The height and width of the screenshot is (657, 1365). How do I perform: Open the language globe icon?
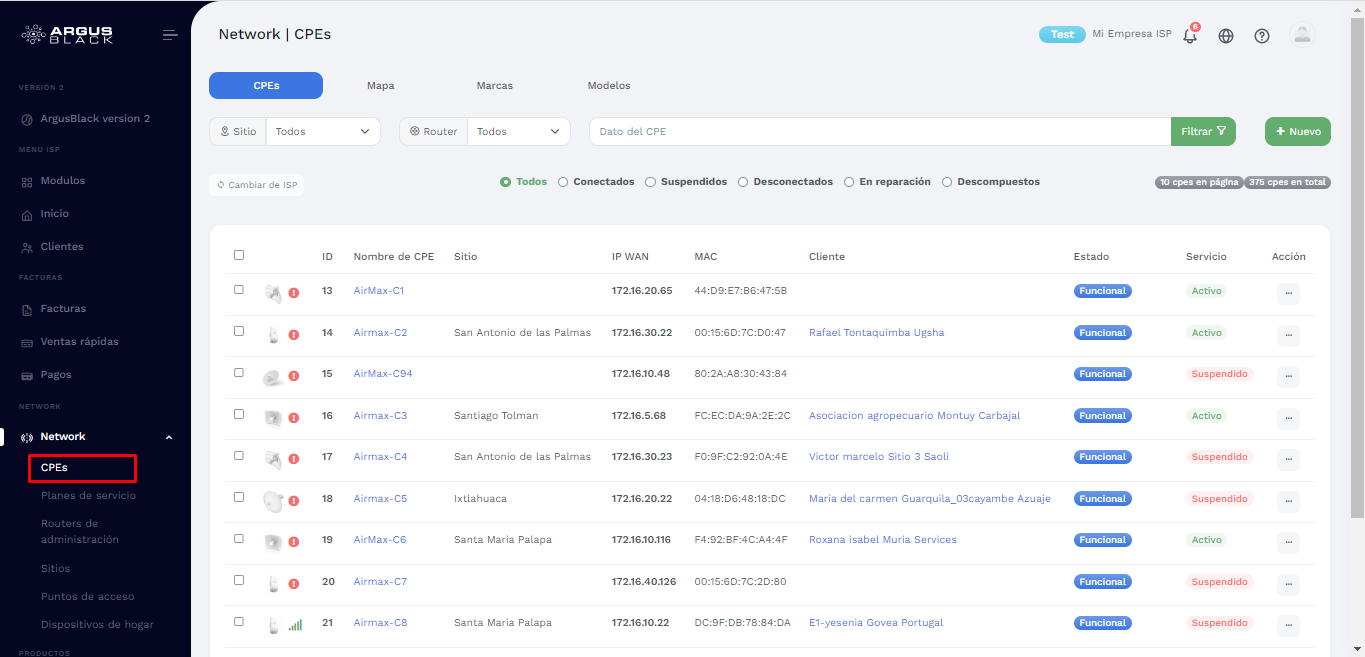tap(1226, 36)
